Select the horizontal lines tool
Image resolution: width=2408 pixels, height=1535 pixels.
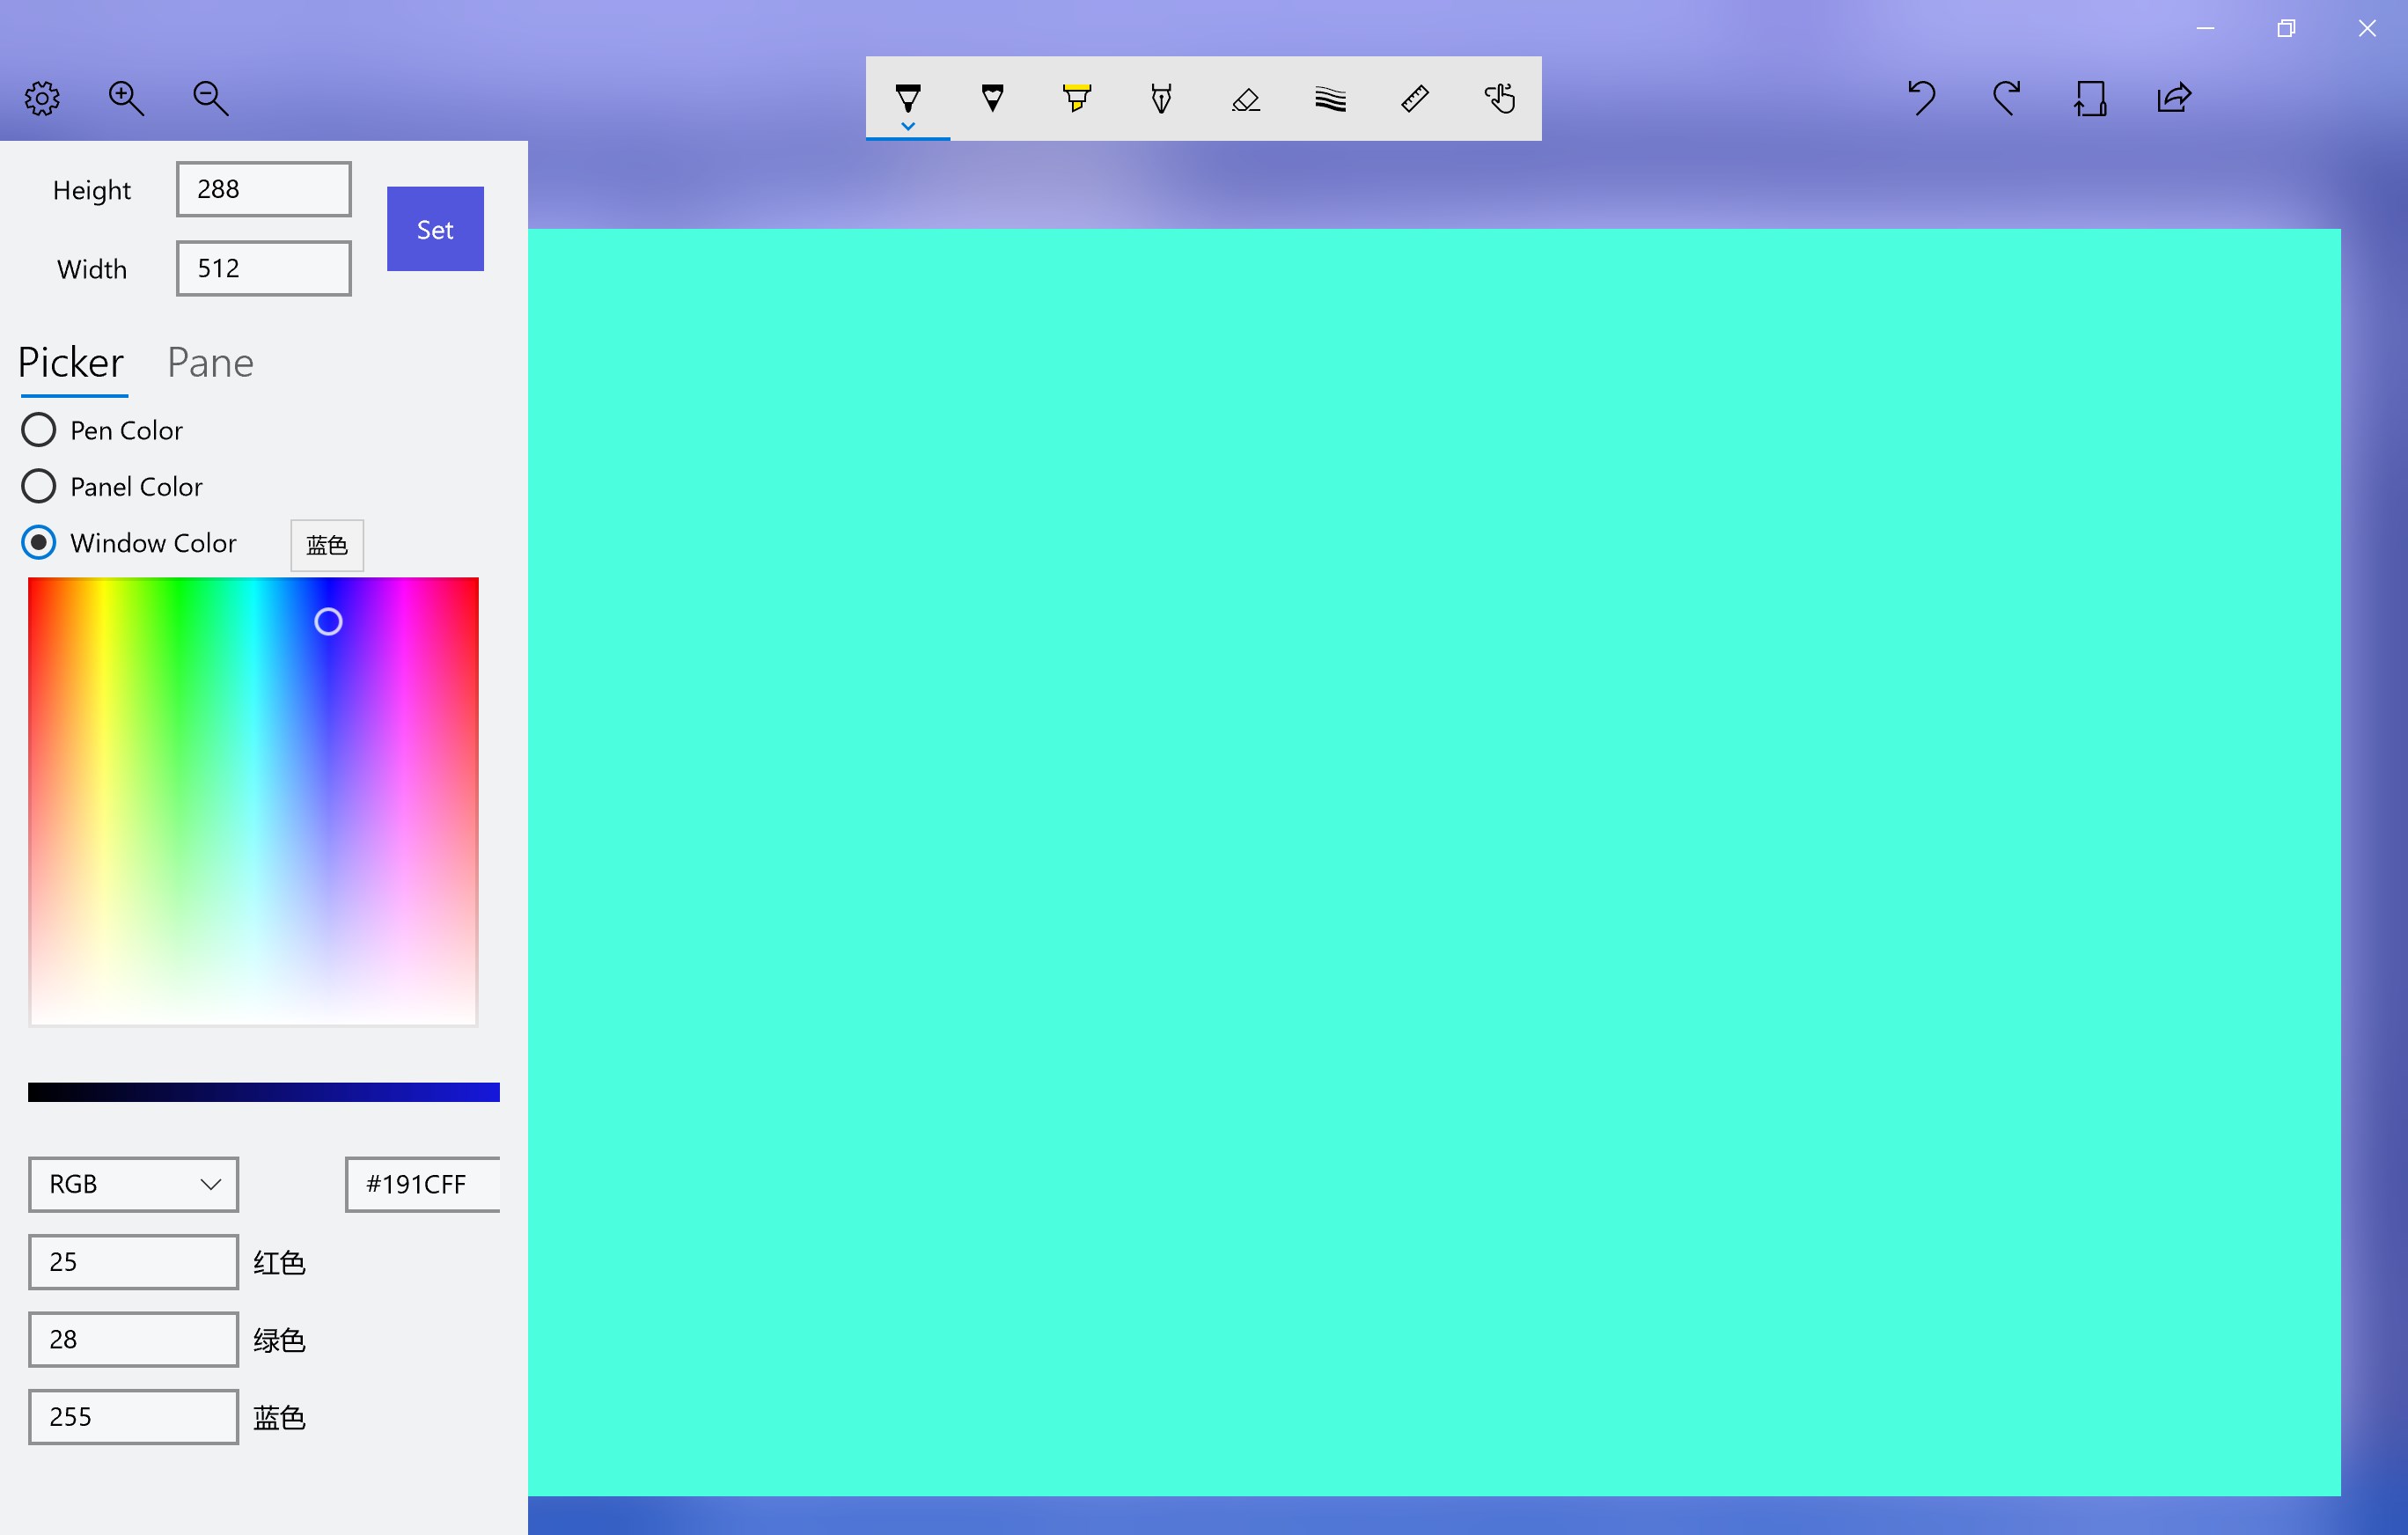pyautogui.click(x=1331, y=99)
